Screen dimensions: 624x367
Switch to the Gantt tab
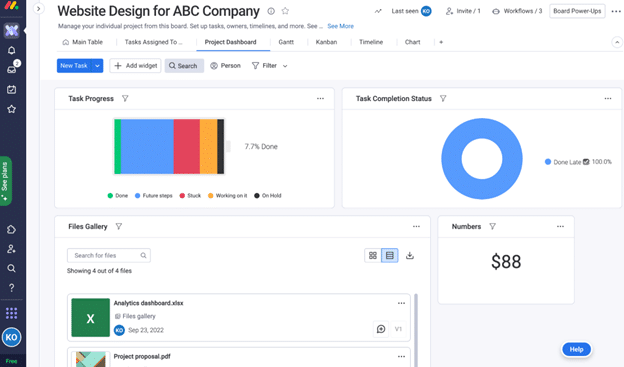286,42
